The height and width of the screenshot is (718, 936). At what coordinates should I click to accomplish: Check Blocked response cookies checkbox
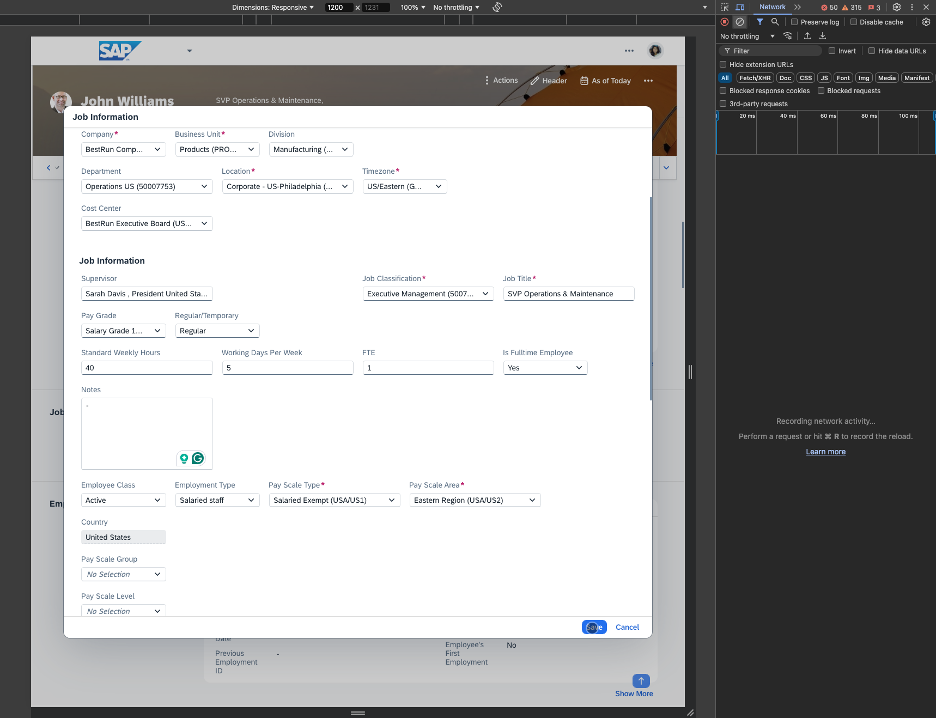(x=723, y=91)
